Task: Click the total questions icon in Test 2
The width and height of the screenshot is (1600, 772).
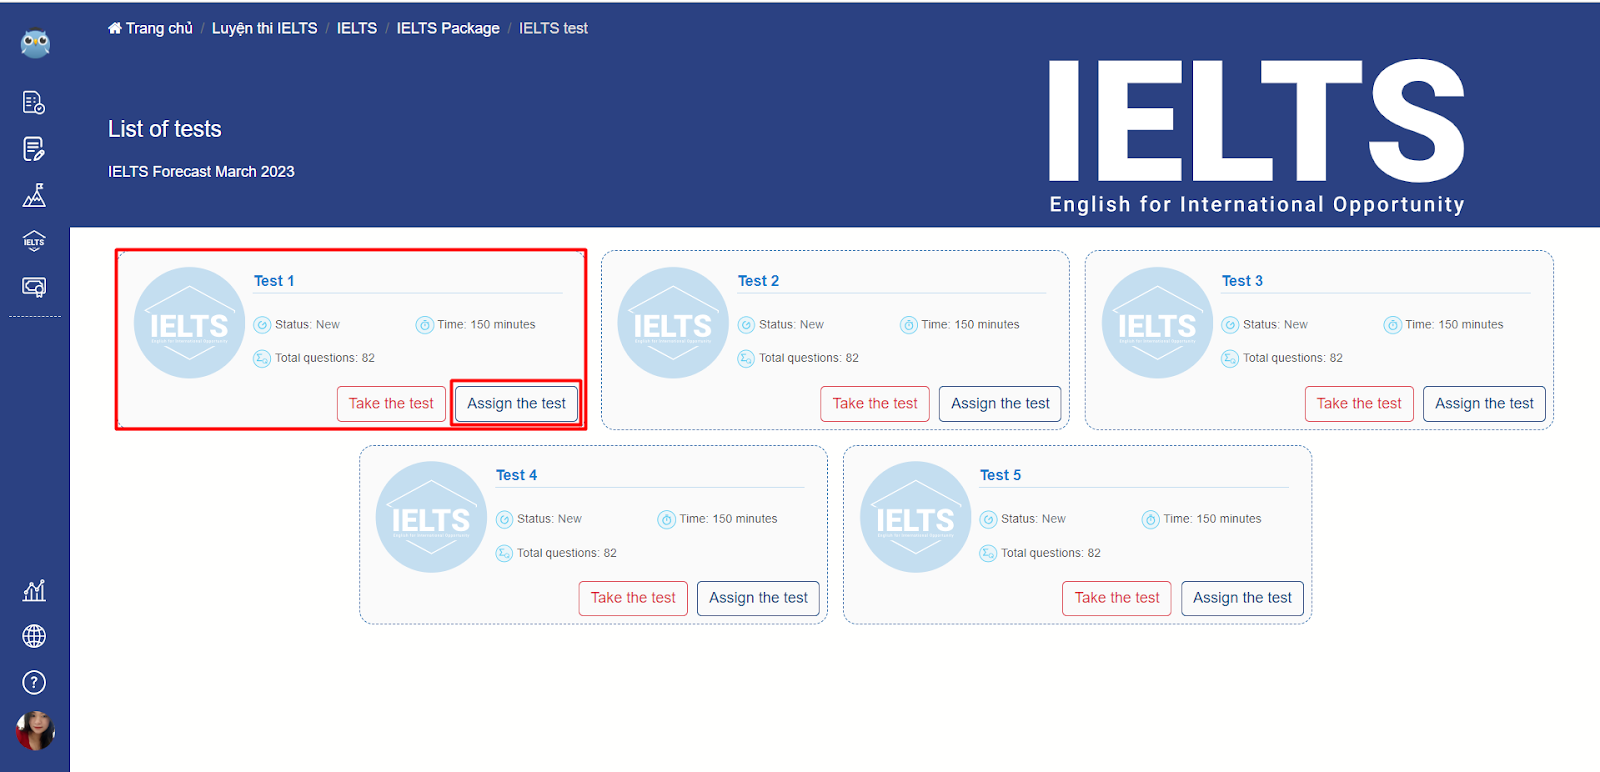Action: pos(746,358)
